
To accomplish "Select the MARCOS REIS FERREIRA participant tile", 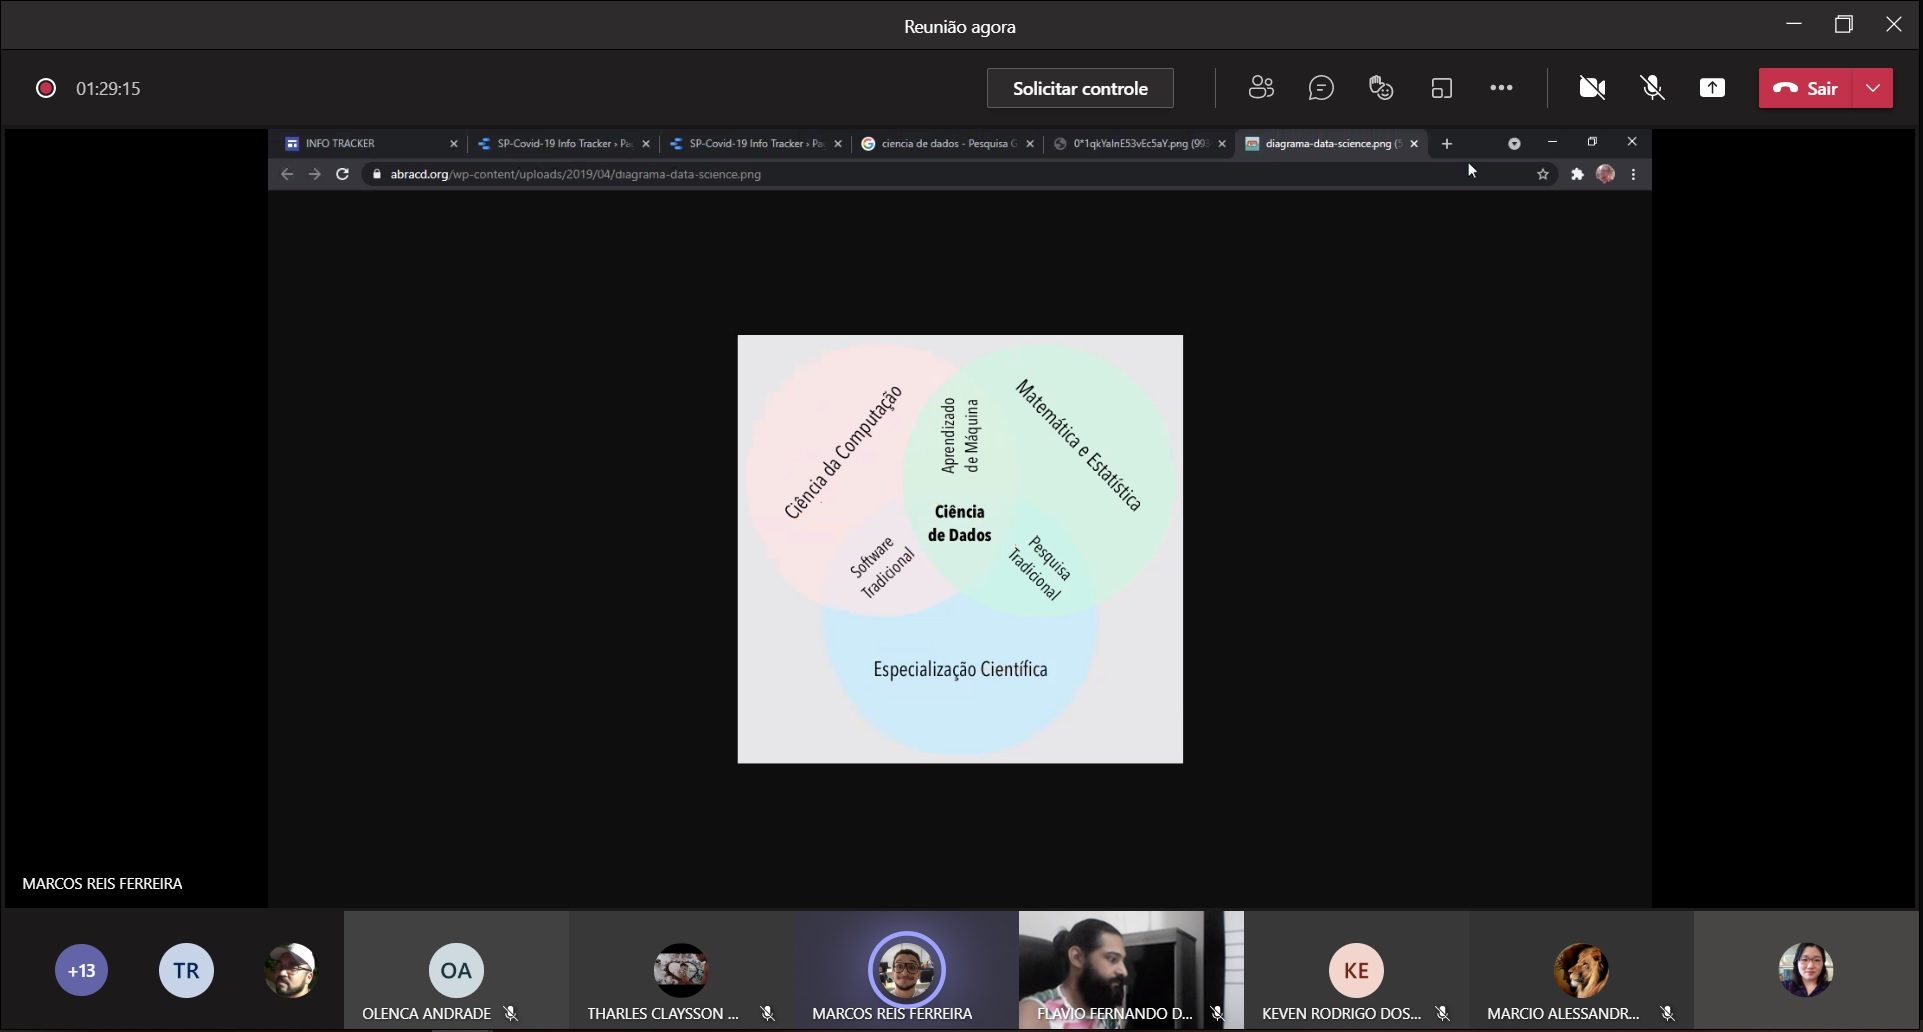I will point(906,970).
